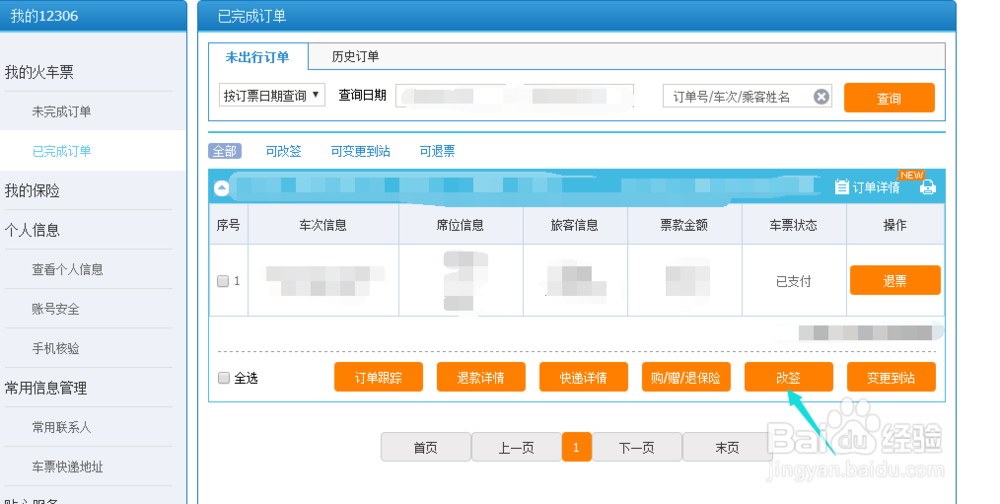Go to 上一页 in the pagination
The width and height of the screenshot is (1000, 504).
click(x=516, y=447)
